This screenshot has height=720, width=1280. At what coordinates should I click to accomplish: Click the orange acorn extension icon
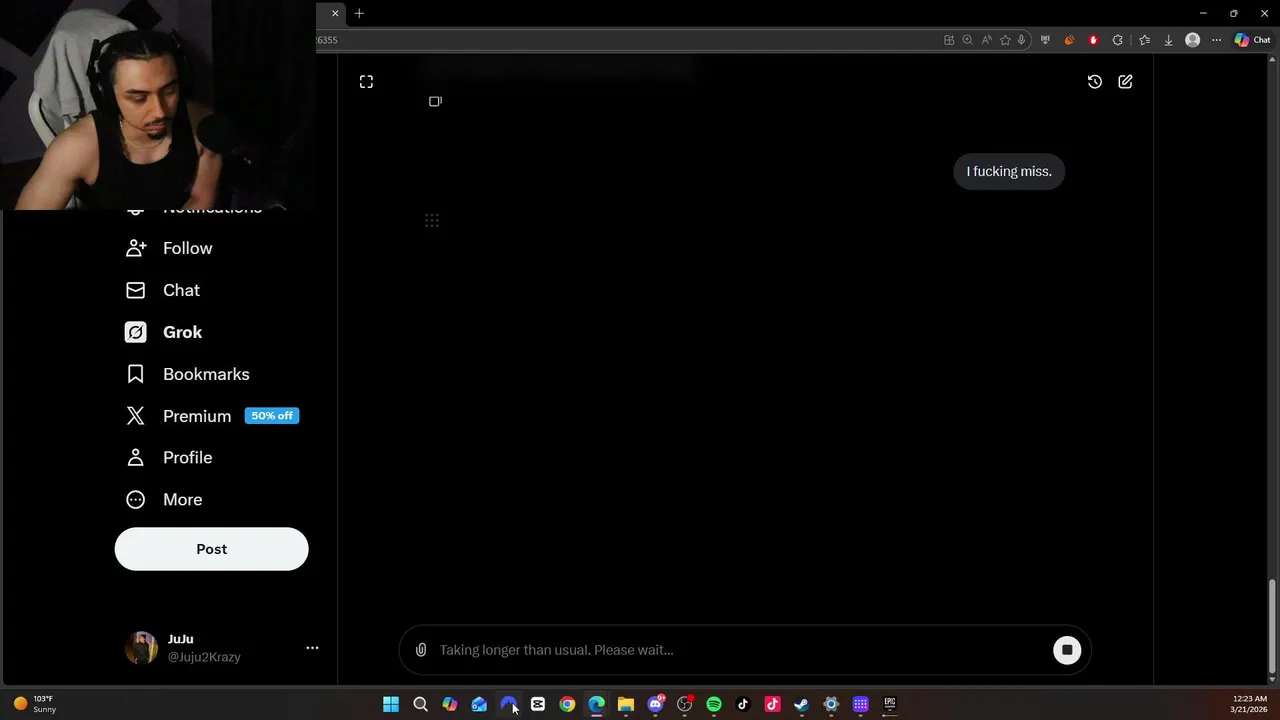1069,40
